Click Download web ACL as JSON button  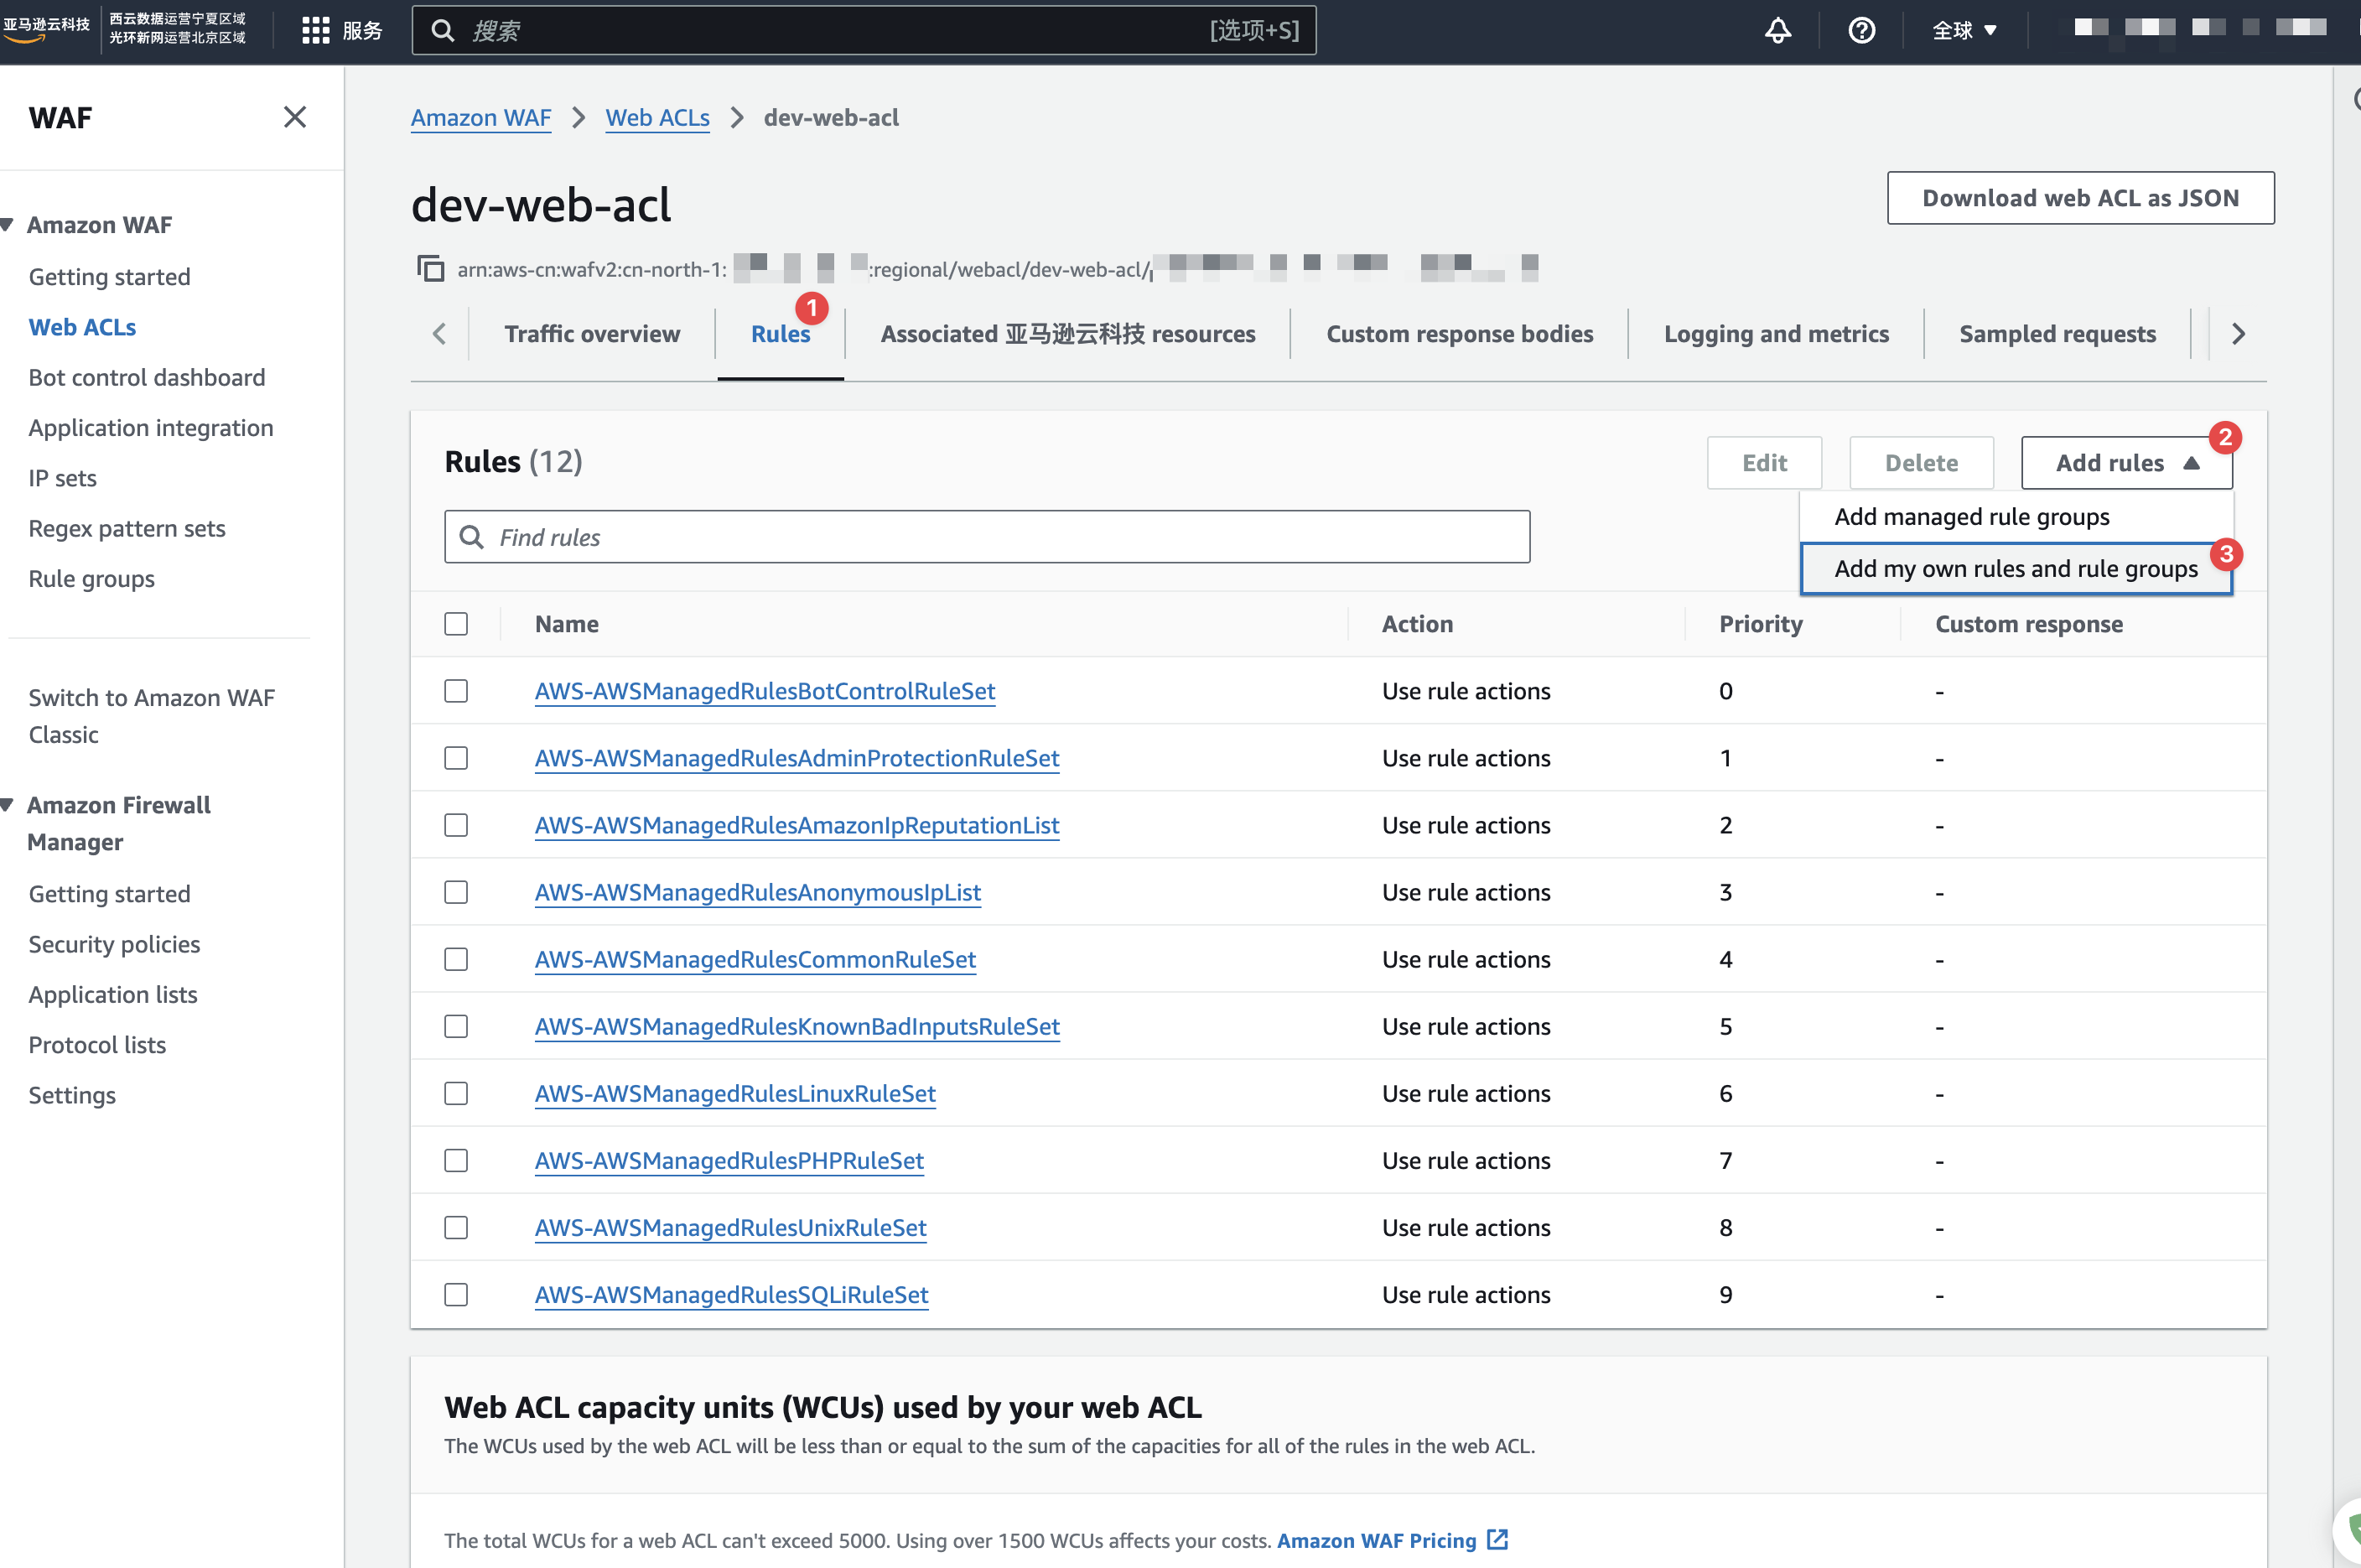pos(2079,198)
